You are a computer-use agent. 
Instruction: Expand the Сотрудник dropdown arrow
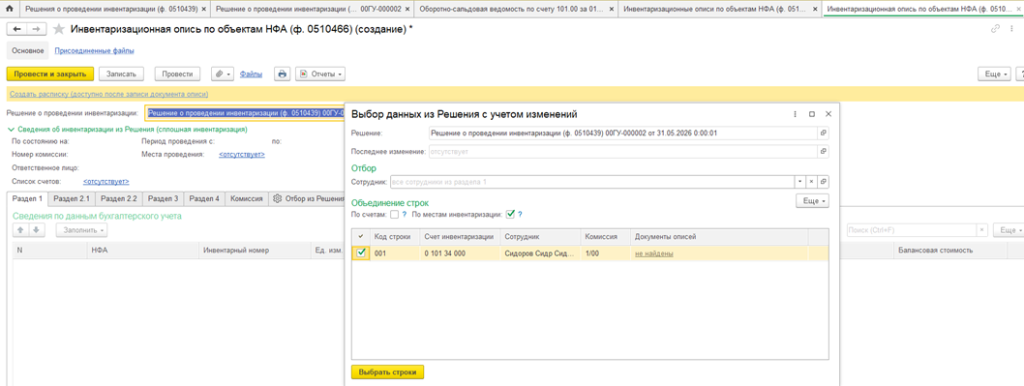click(800, 182)
